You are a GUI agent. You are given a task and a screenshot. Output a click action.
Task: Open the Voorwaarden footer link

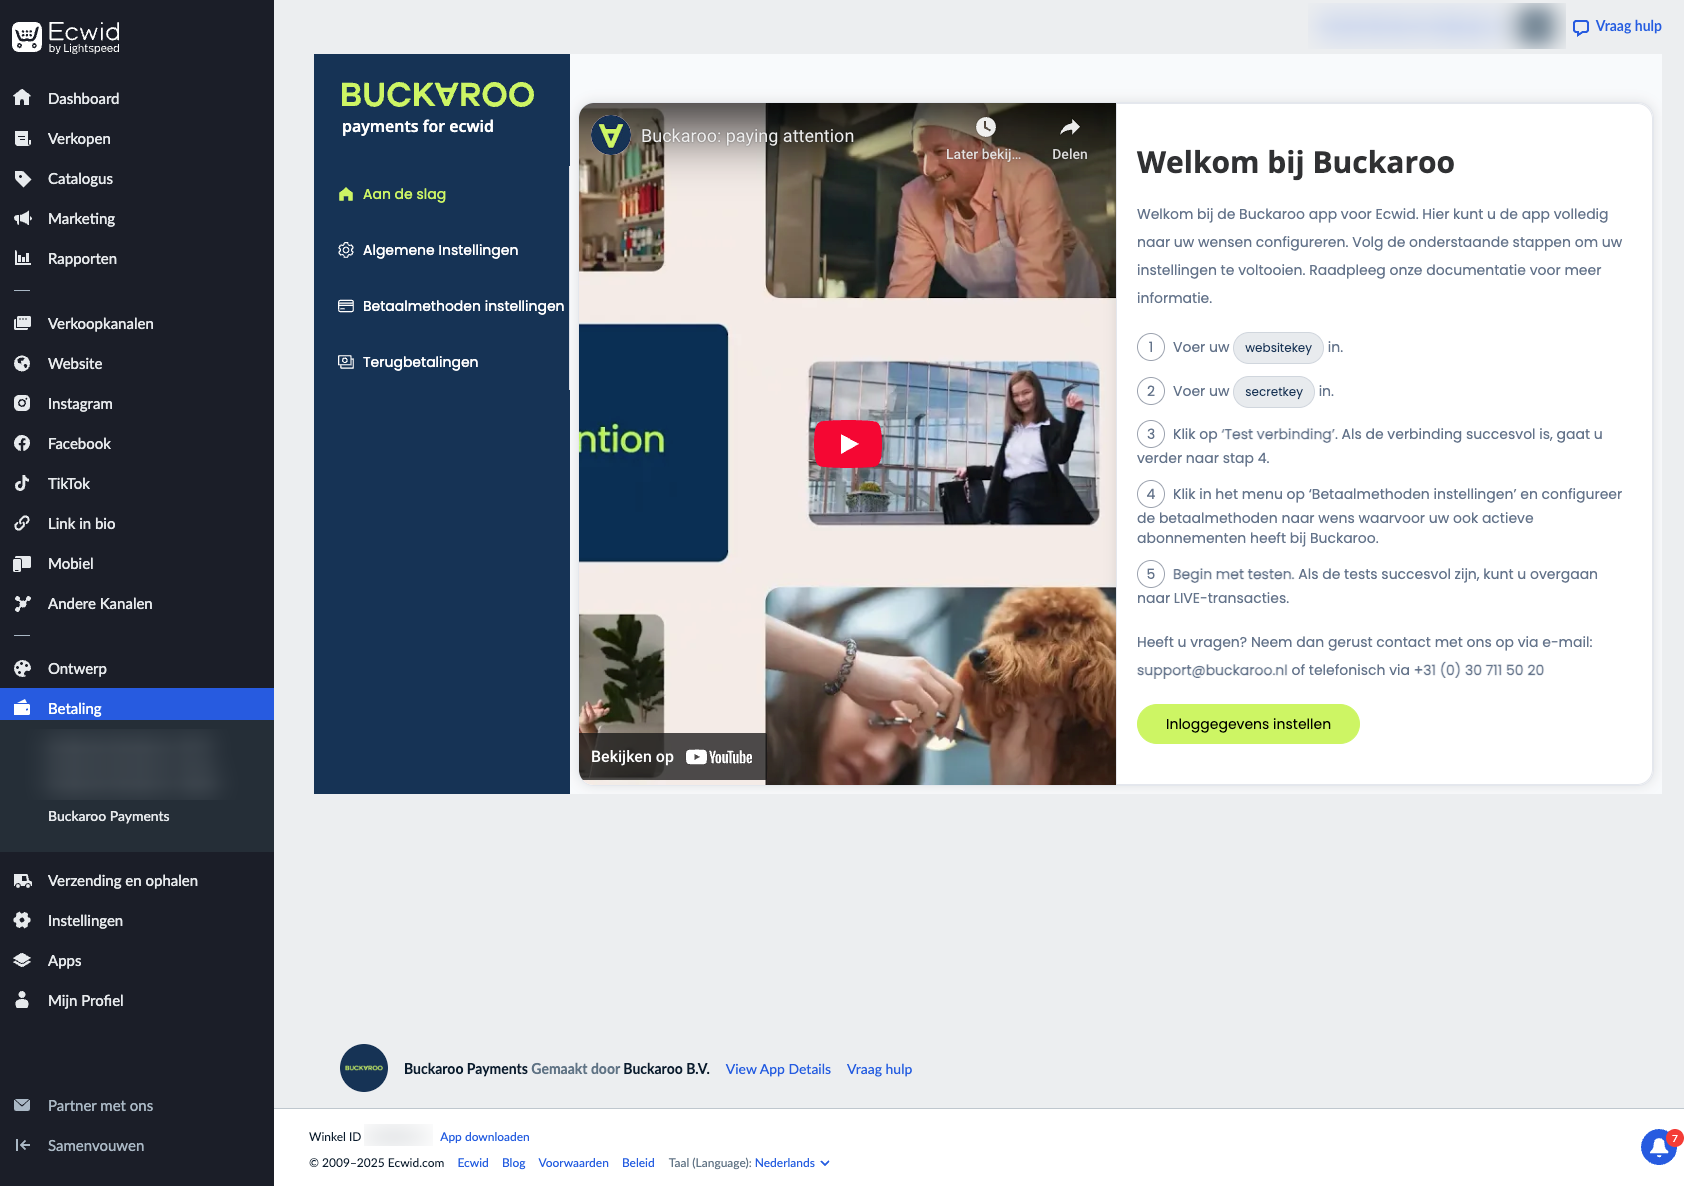click(573, 1163)
